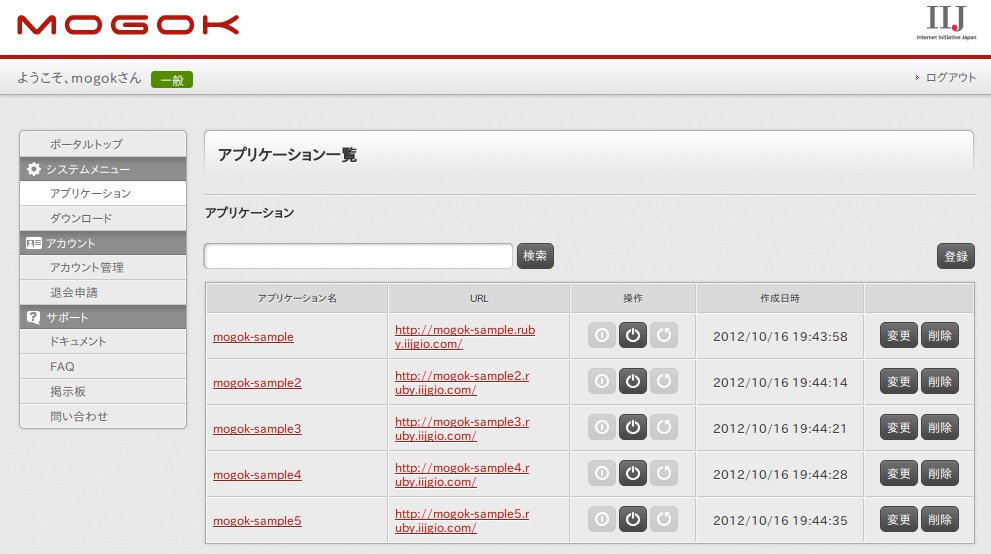Image resolution: width=991 pixels, height=554 pixels.
Task: Open the mogok-sample5 application link
Action: 257,521
